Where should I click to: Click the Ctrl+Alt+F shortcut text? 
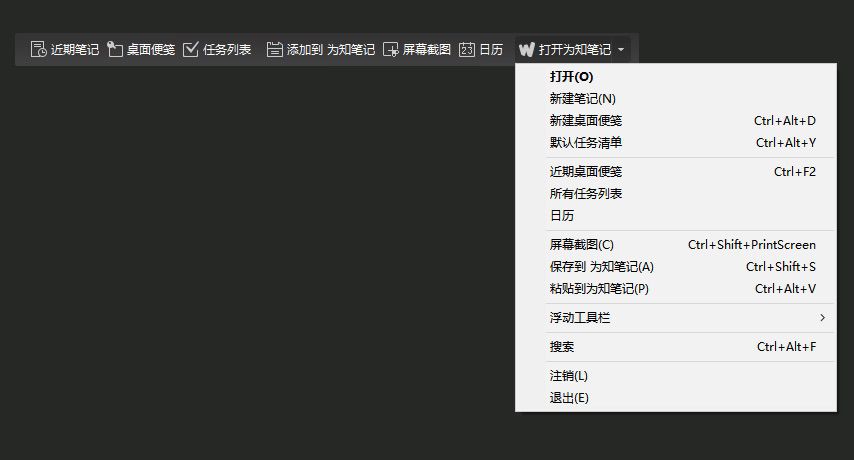coord(786,346)
